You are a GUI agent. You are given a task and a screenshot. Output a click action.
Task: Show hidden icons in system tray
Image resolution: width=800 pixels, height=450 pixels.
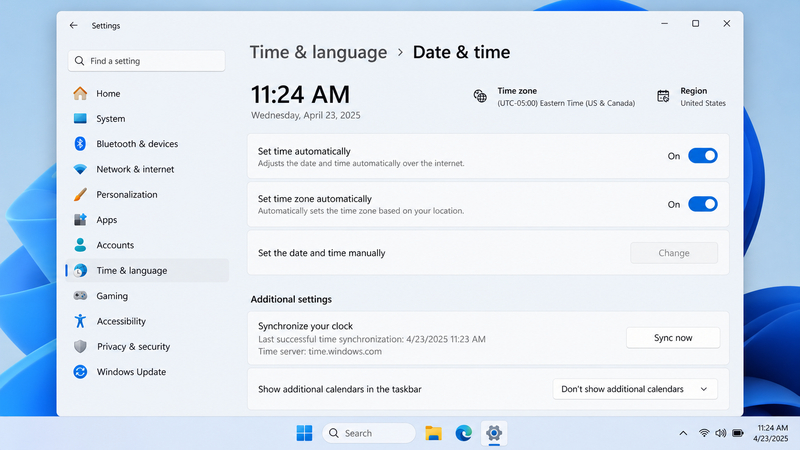[683, 433]
